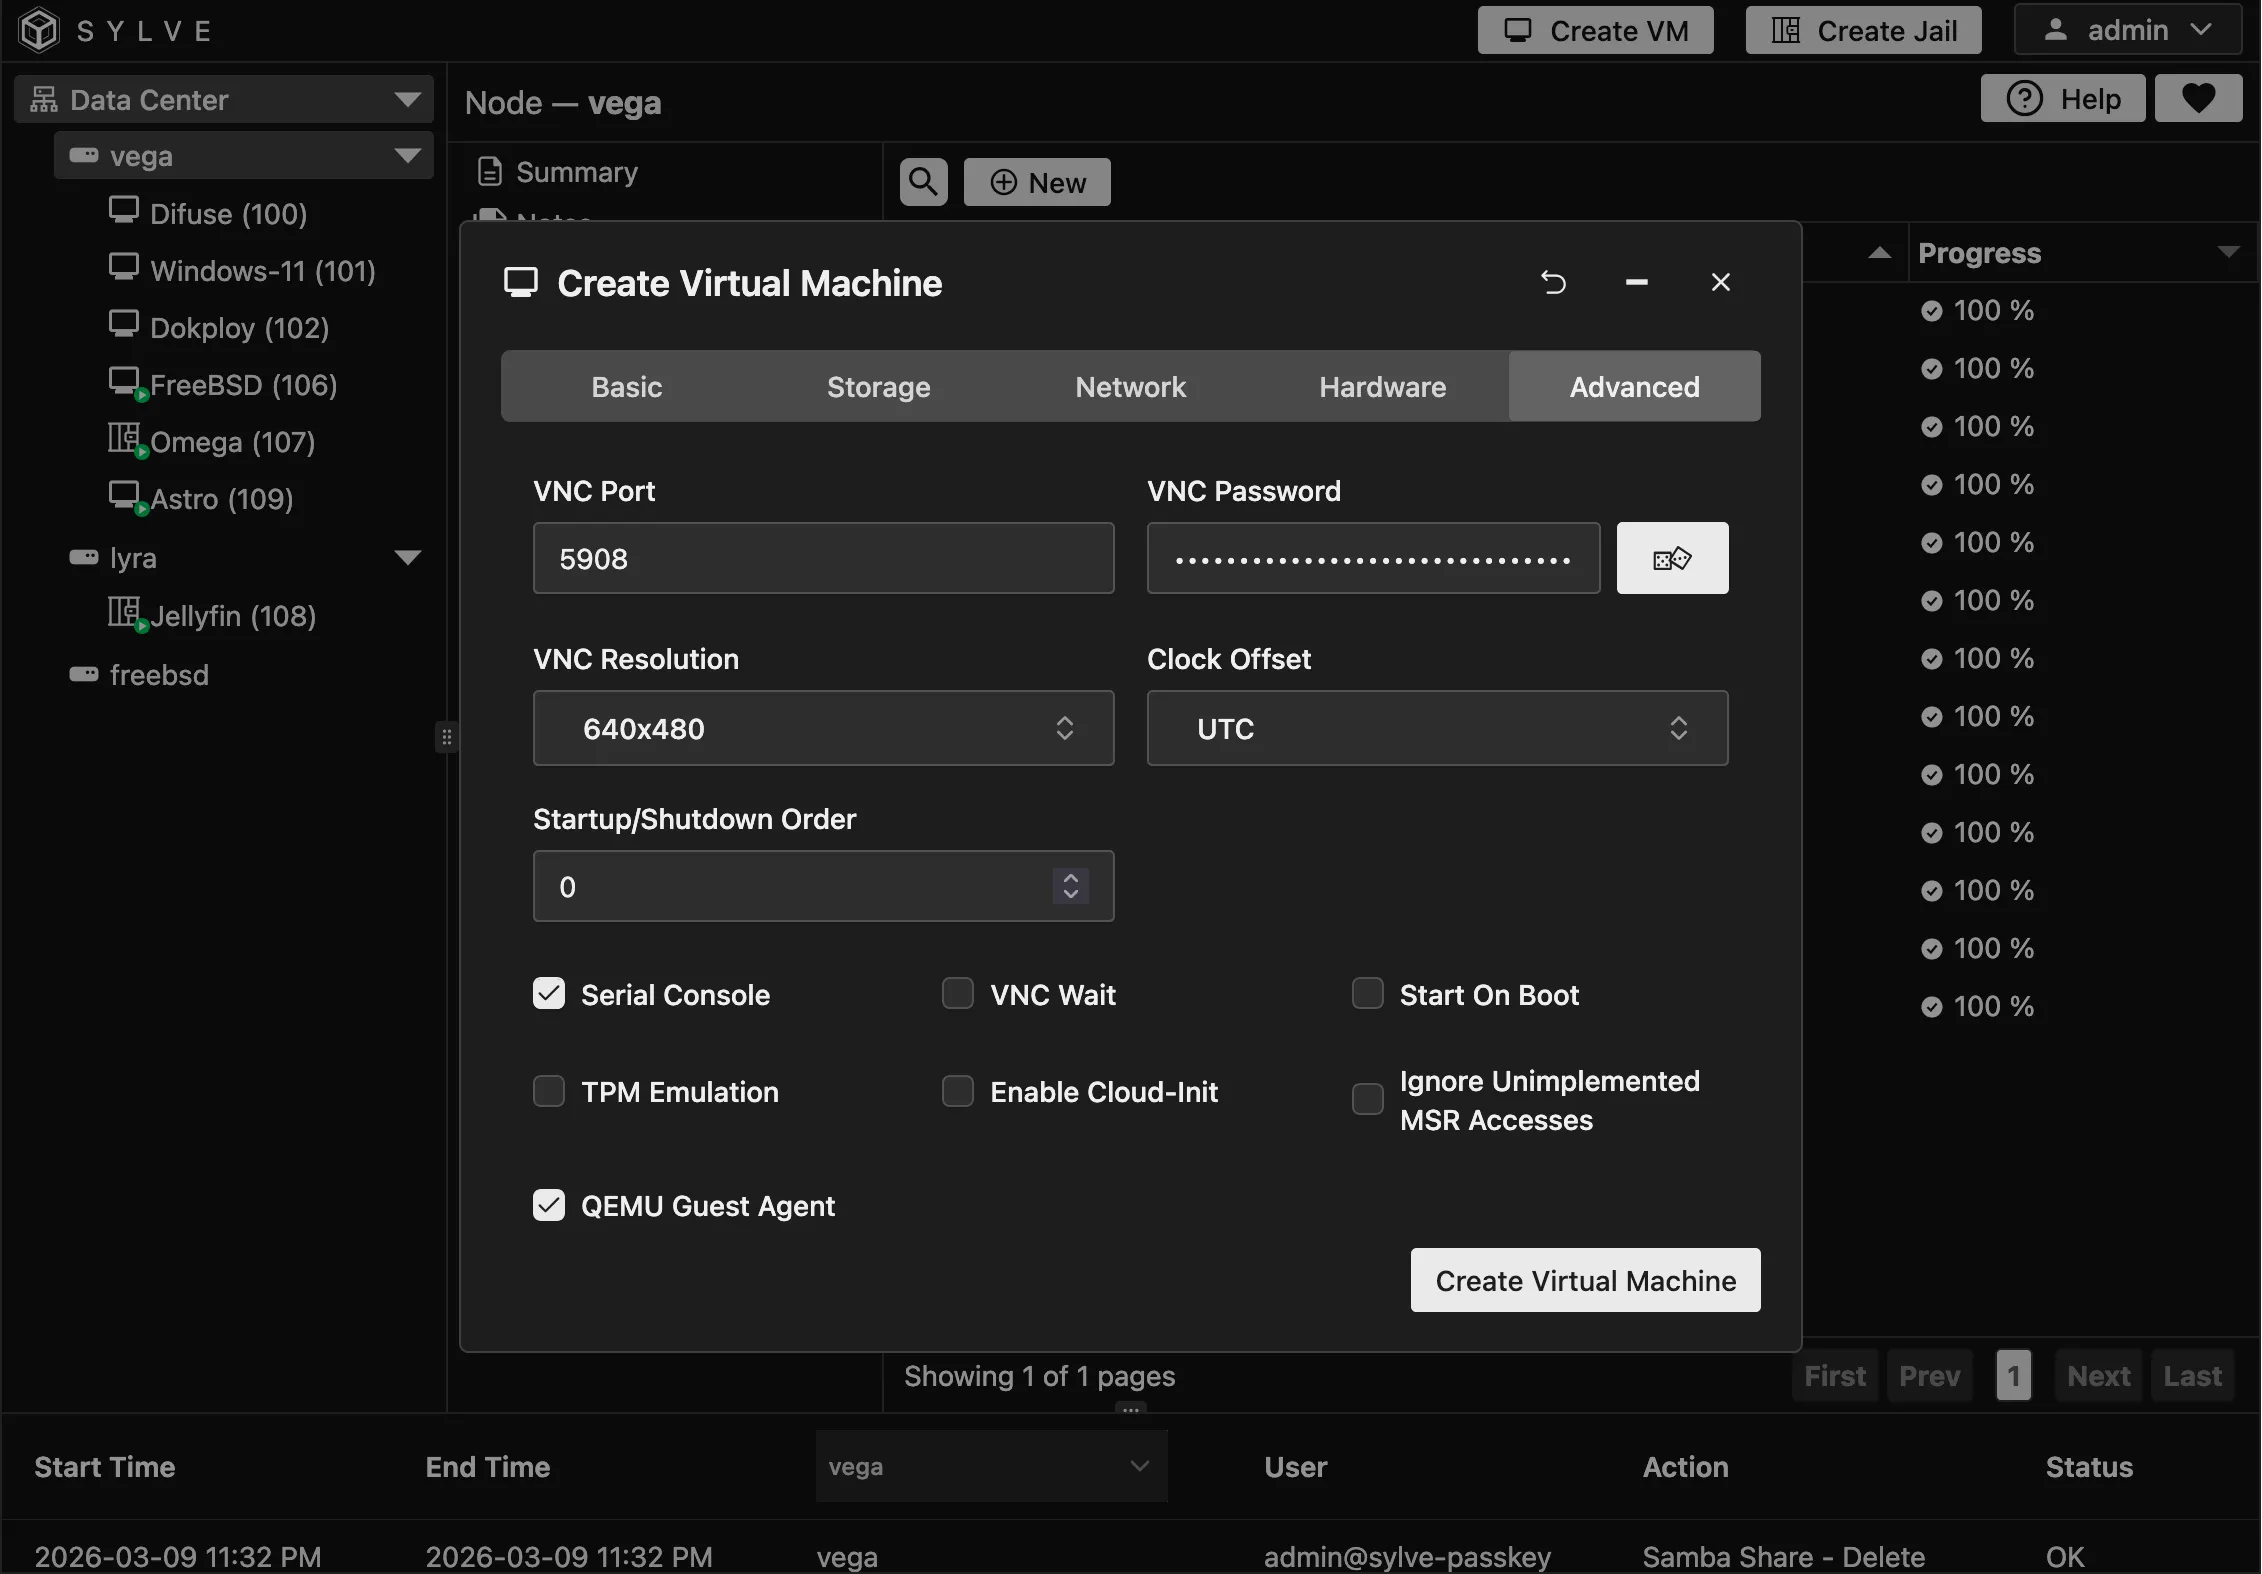Screen dimensions: 2262x1574
Task: Check the Start On Boot option
Action: point(1367,993)
